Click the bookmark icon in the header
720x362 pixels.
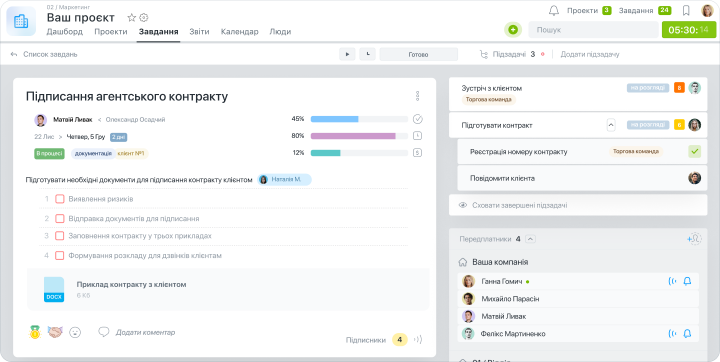pyautogui.click(x=686, y=11)
